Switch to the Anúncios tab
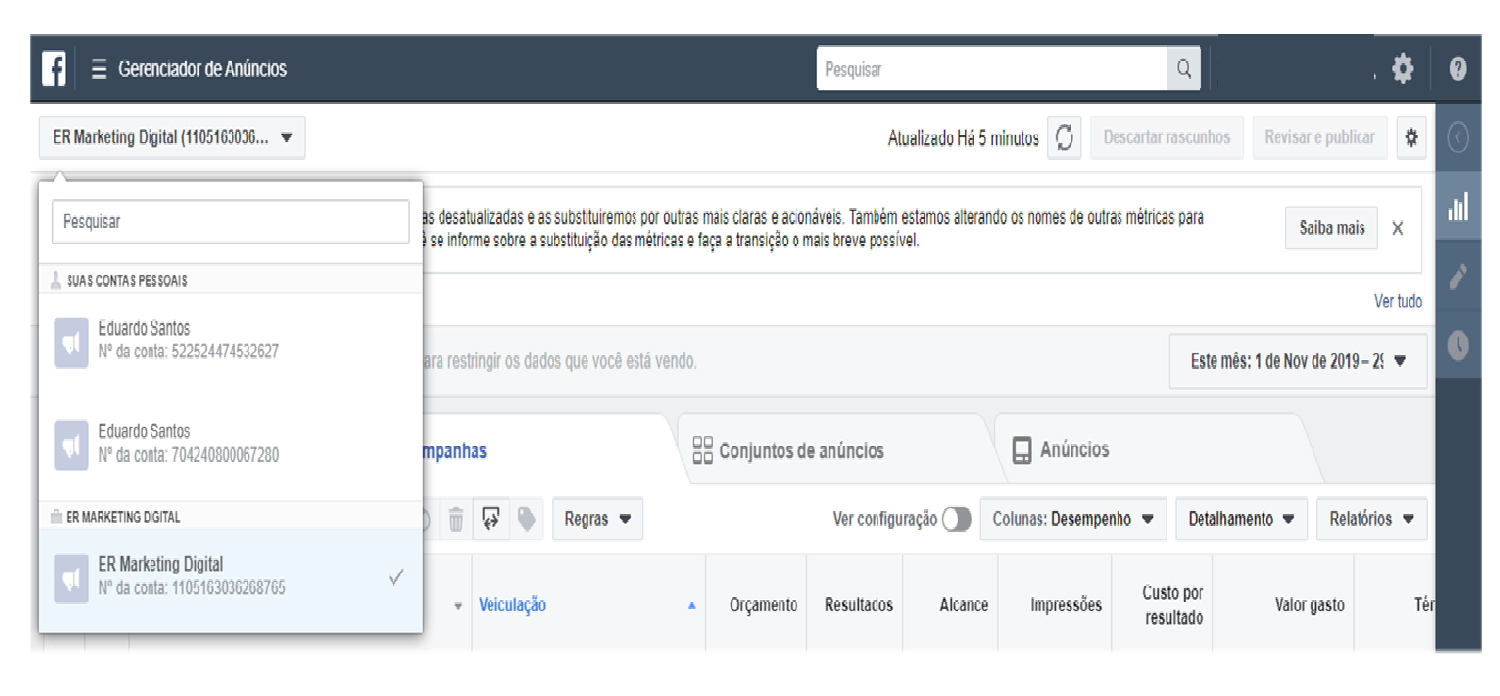This screenshot has width=1500, height=696. [1073, 450]
